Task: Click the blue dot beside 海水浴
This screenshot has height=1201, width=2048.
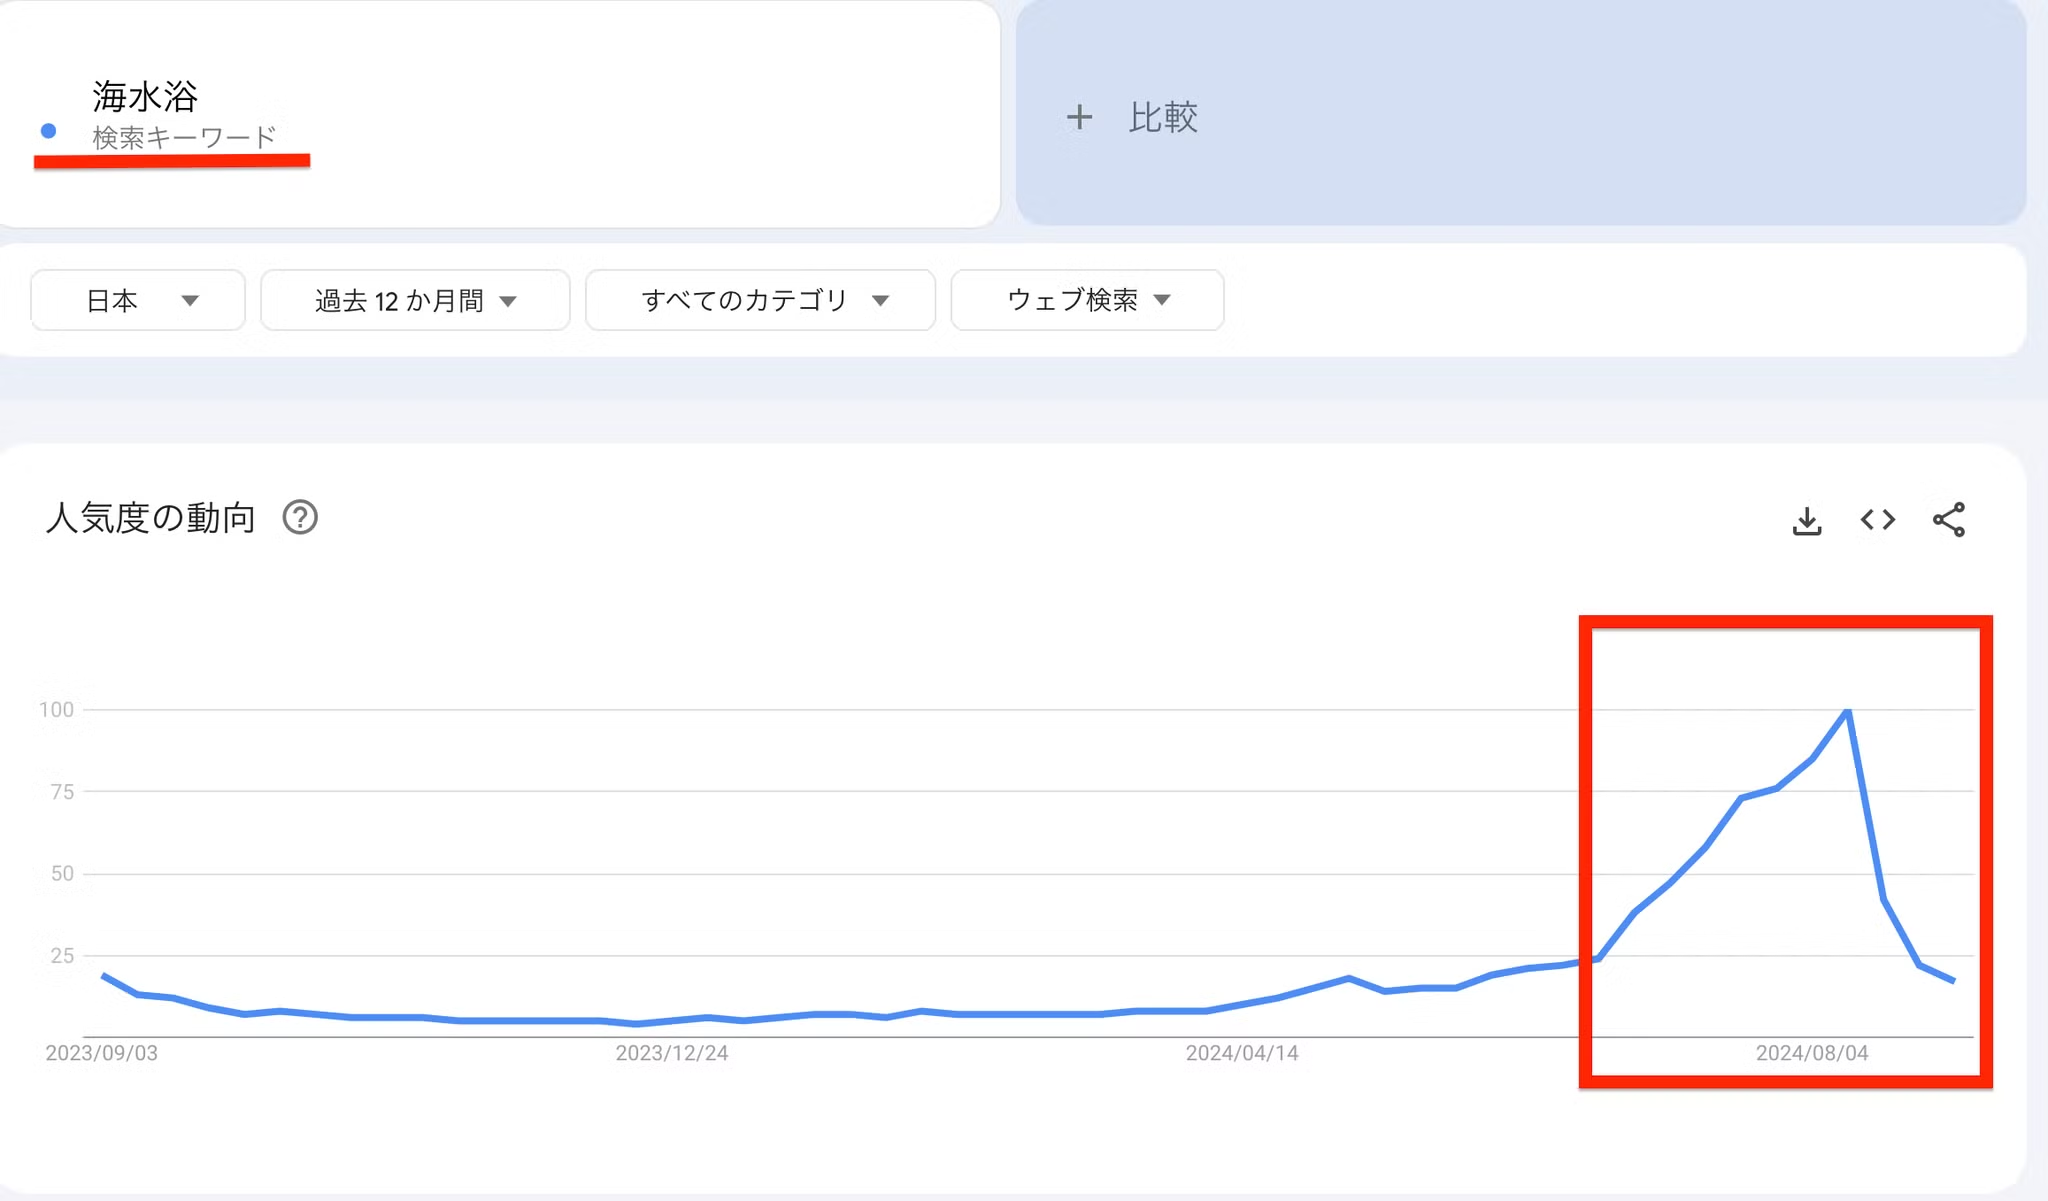Action: (x=48, y=131)
